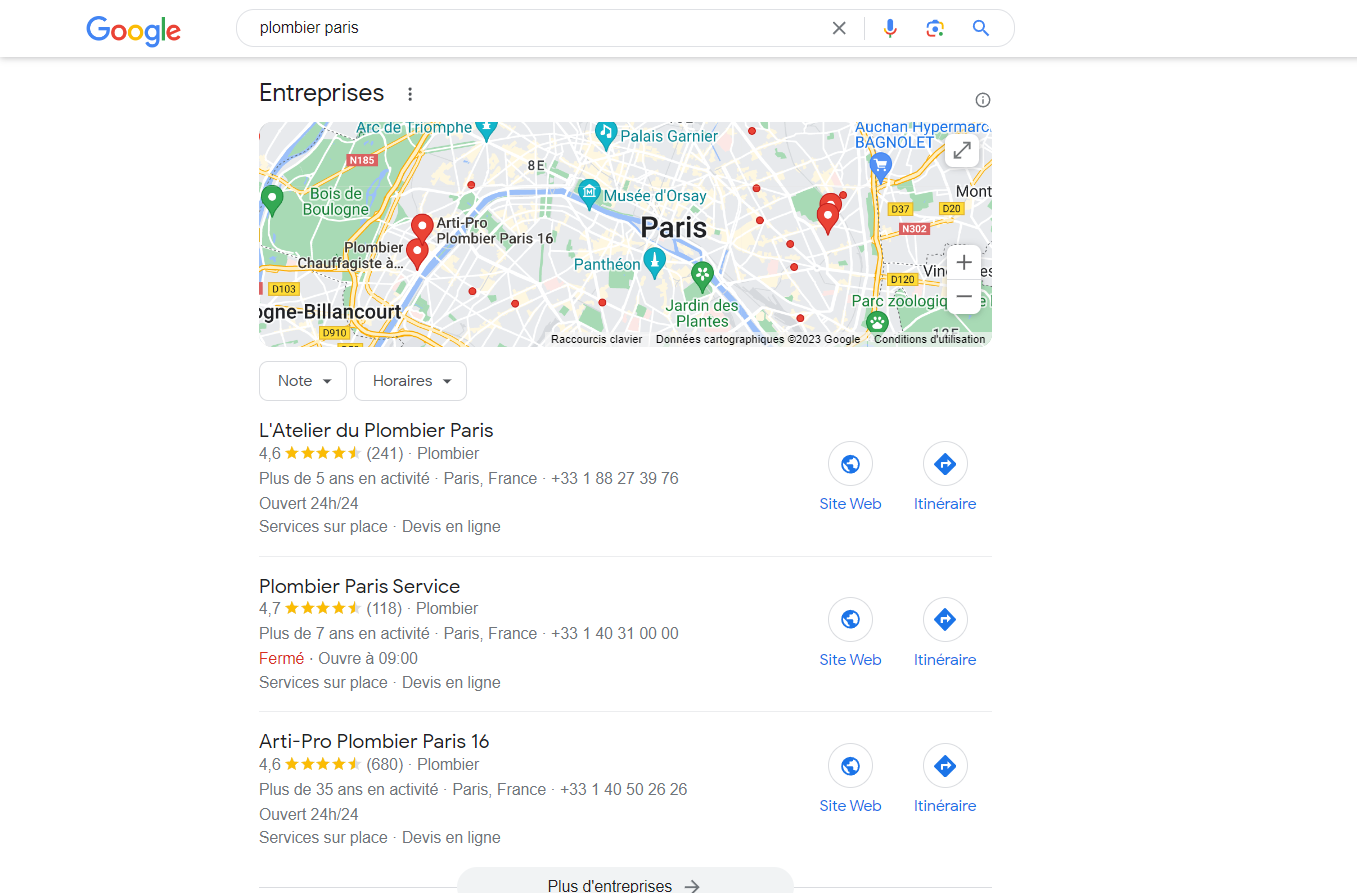Clear the search box with the X icon

click(x=839, y=28)
